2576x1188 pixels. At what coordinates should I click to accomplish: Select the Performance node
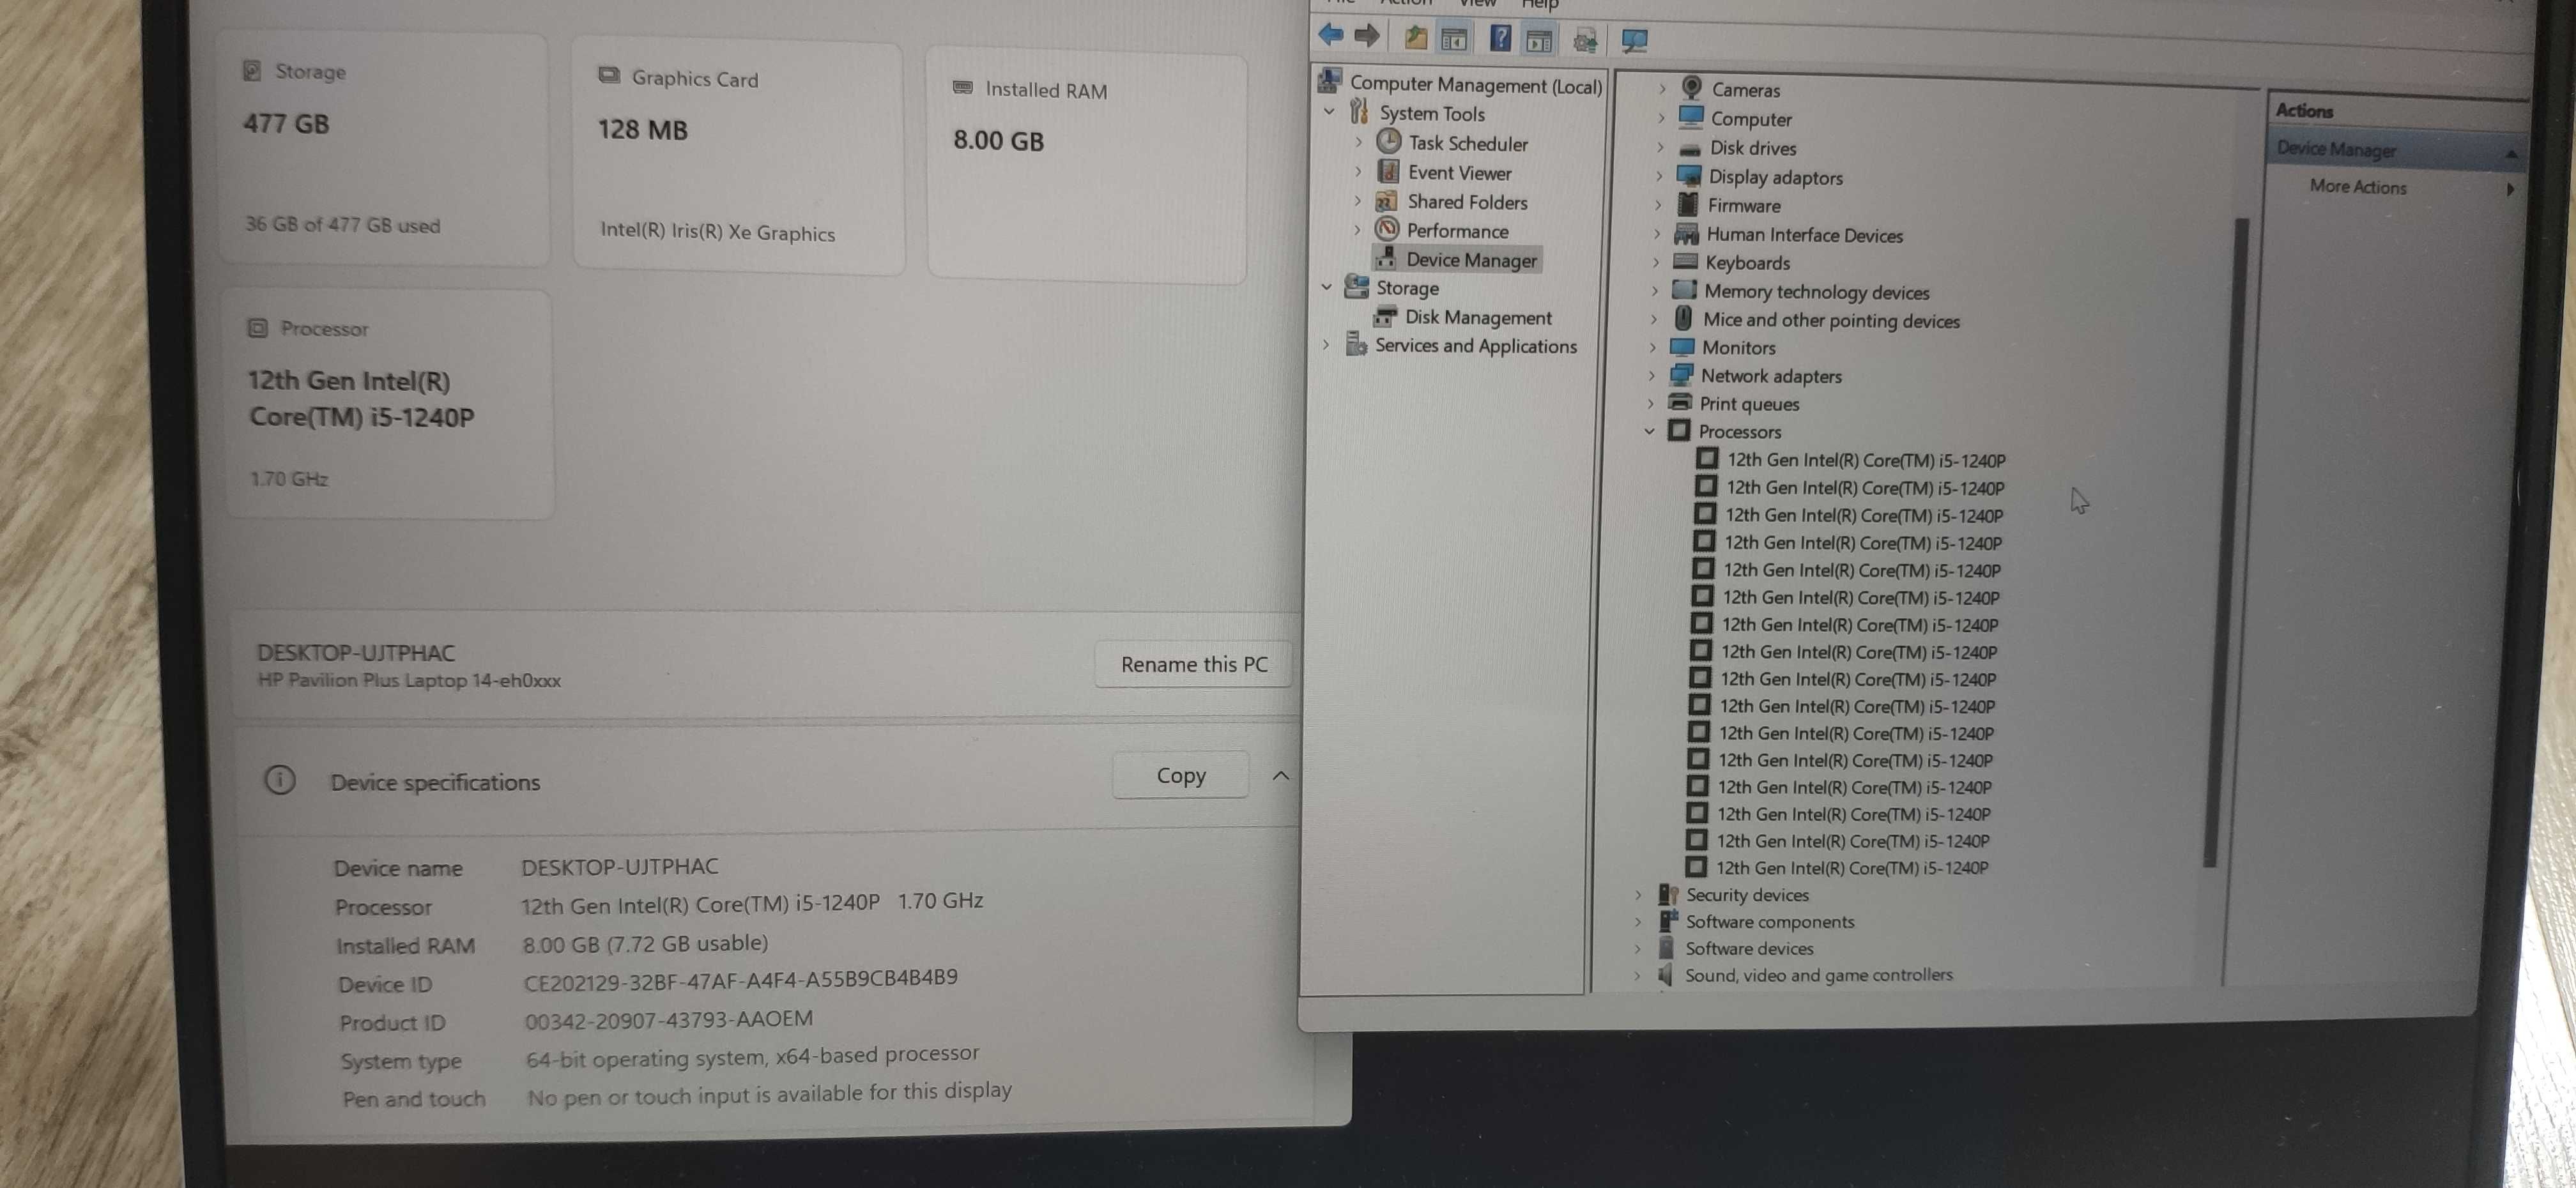1457,231
